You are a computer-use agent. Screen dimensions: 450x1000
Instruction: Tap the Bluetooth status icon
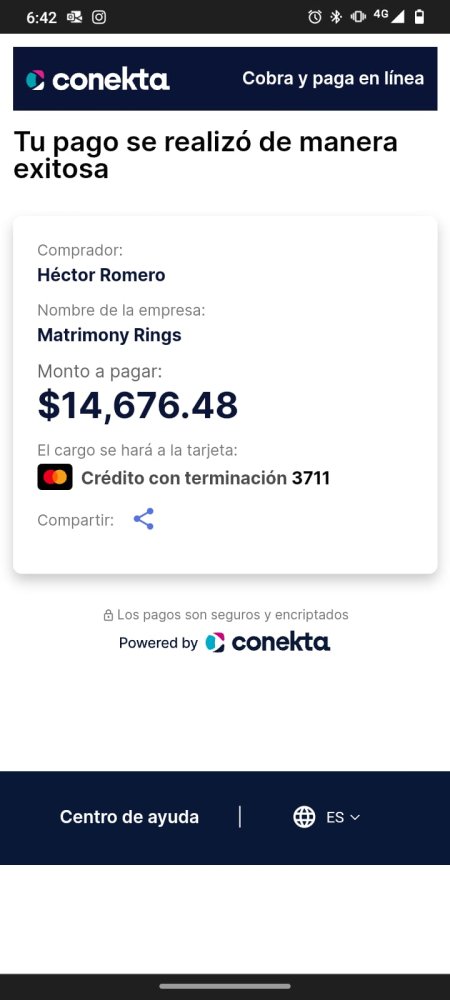point(336,17)
